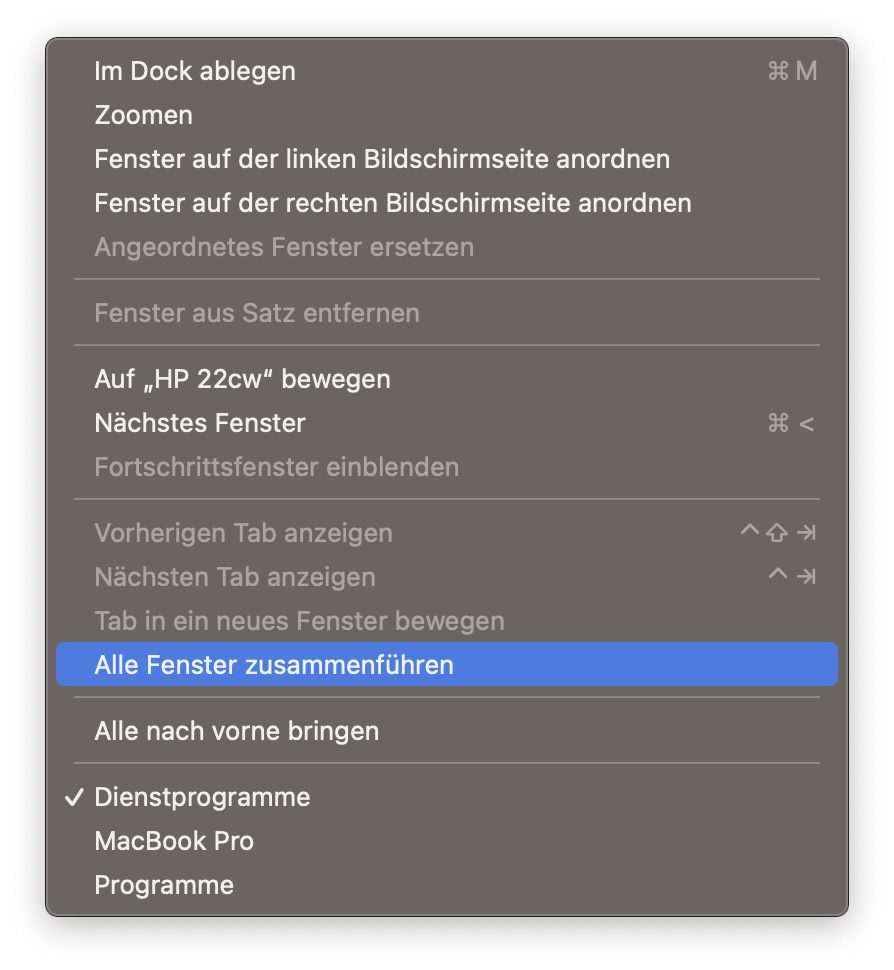Switch to the MacBook Pro window
Viewport: 894px width, 970px height.
pyautogui.click(x=174, y=842)
